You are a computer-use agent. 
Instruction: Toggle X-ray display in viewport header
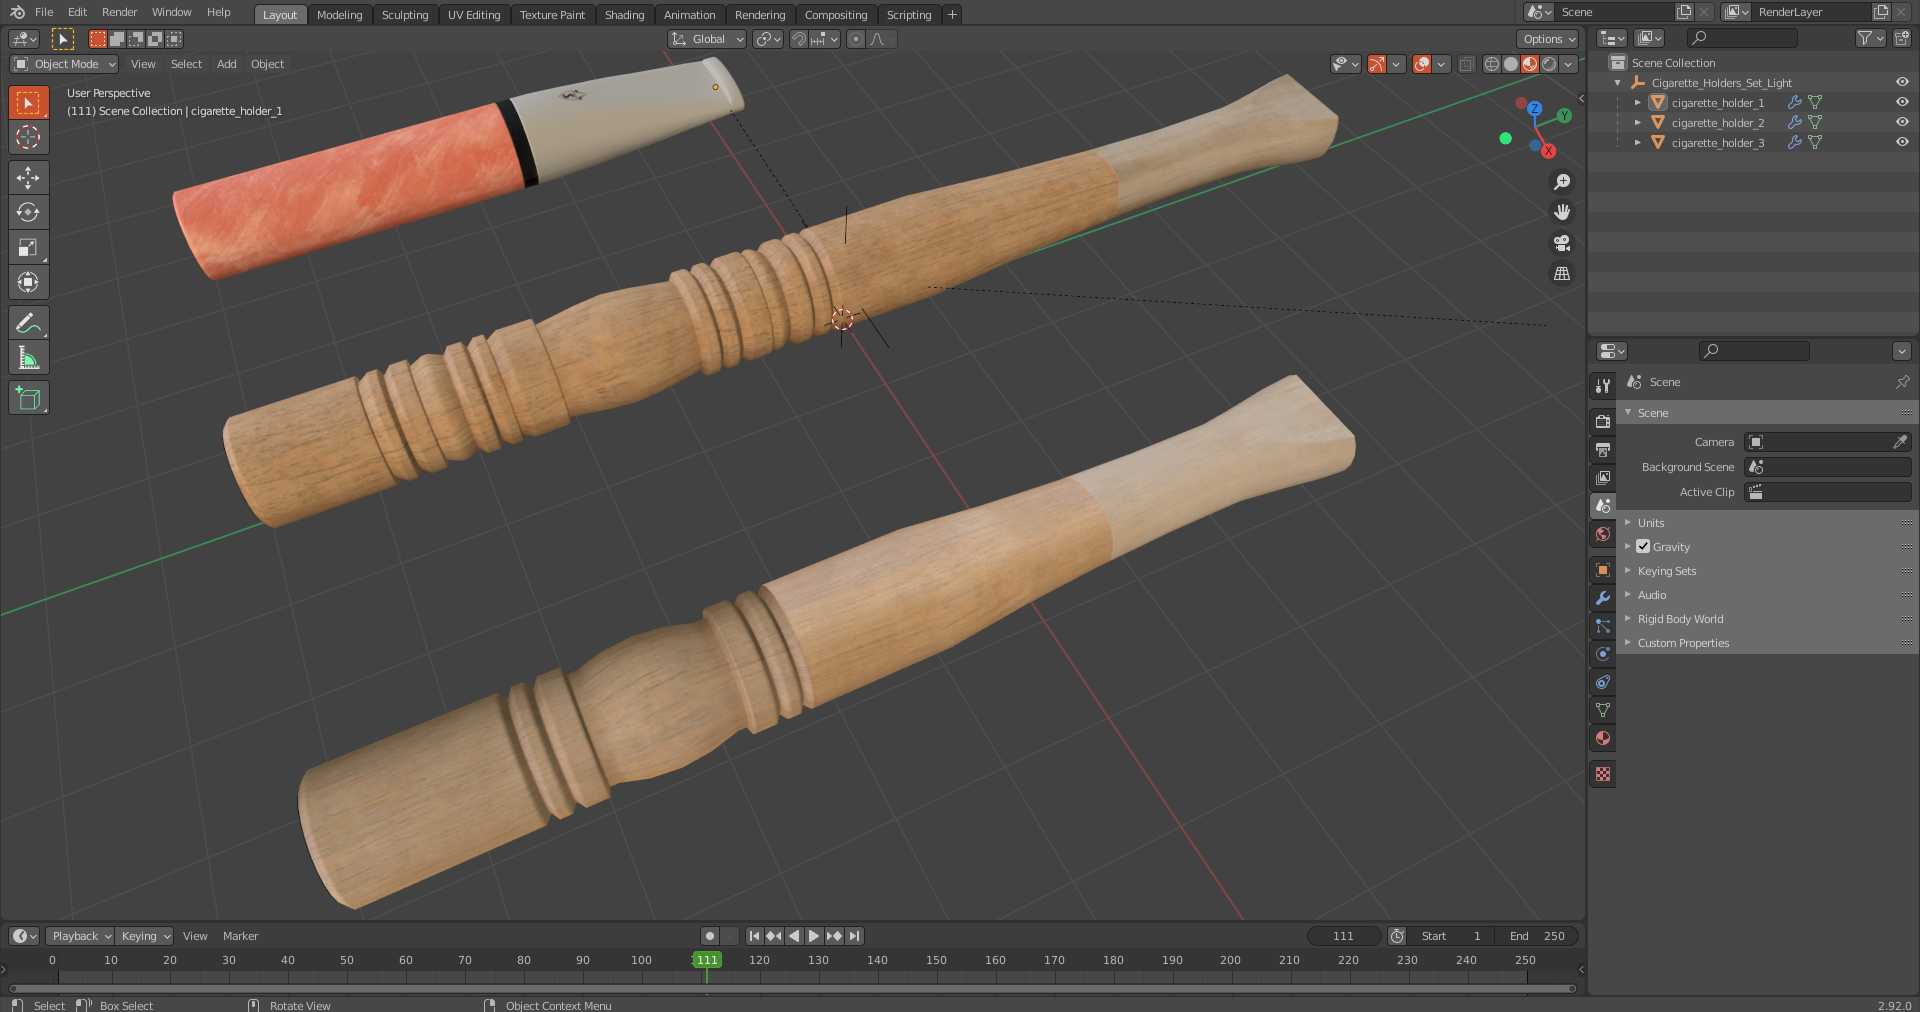pyautogui.click(x=1466, y=64)
